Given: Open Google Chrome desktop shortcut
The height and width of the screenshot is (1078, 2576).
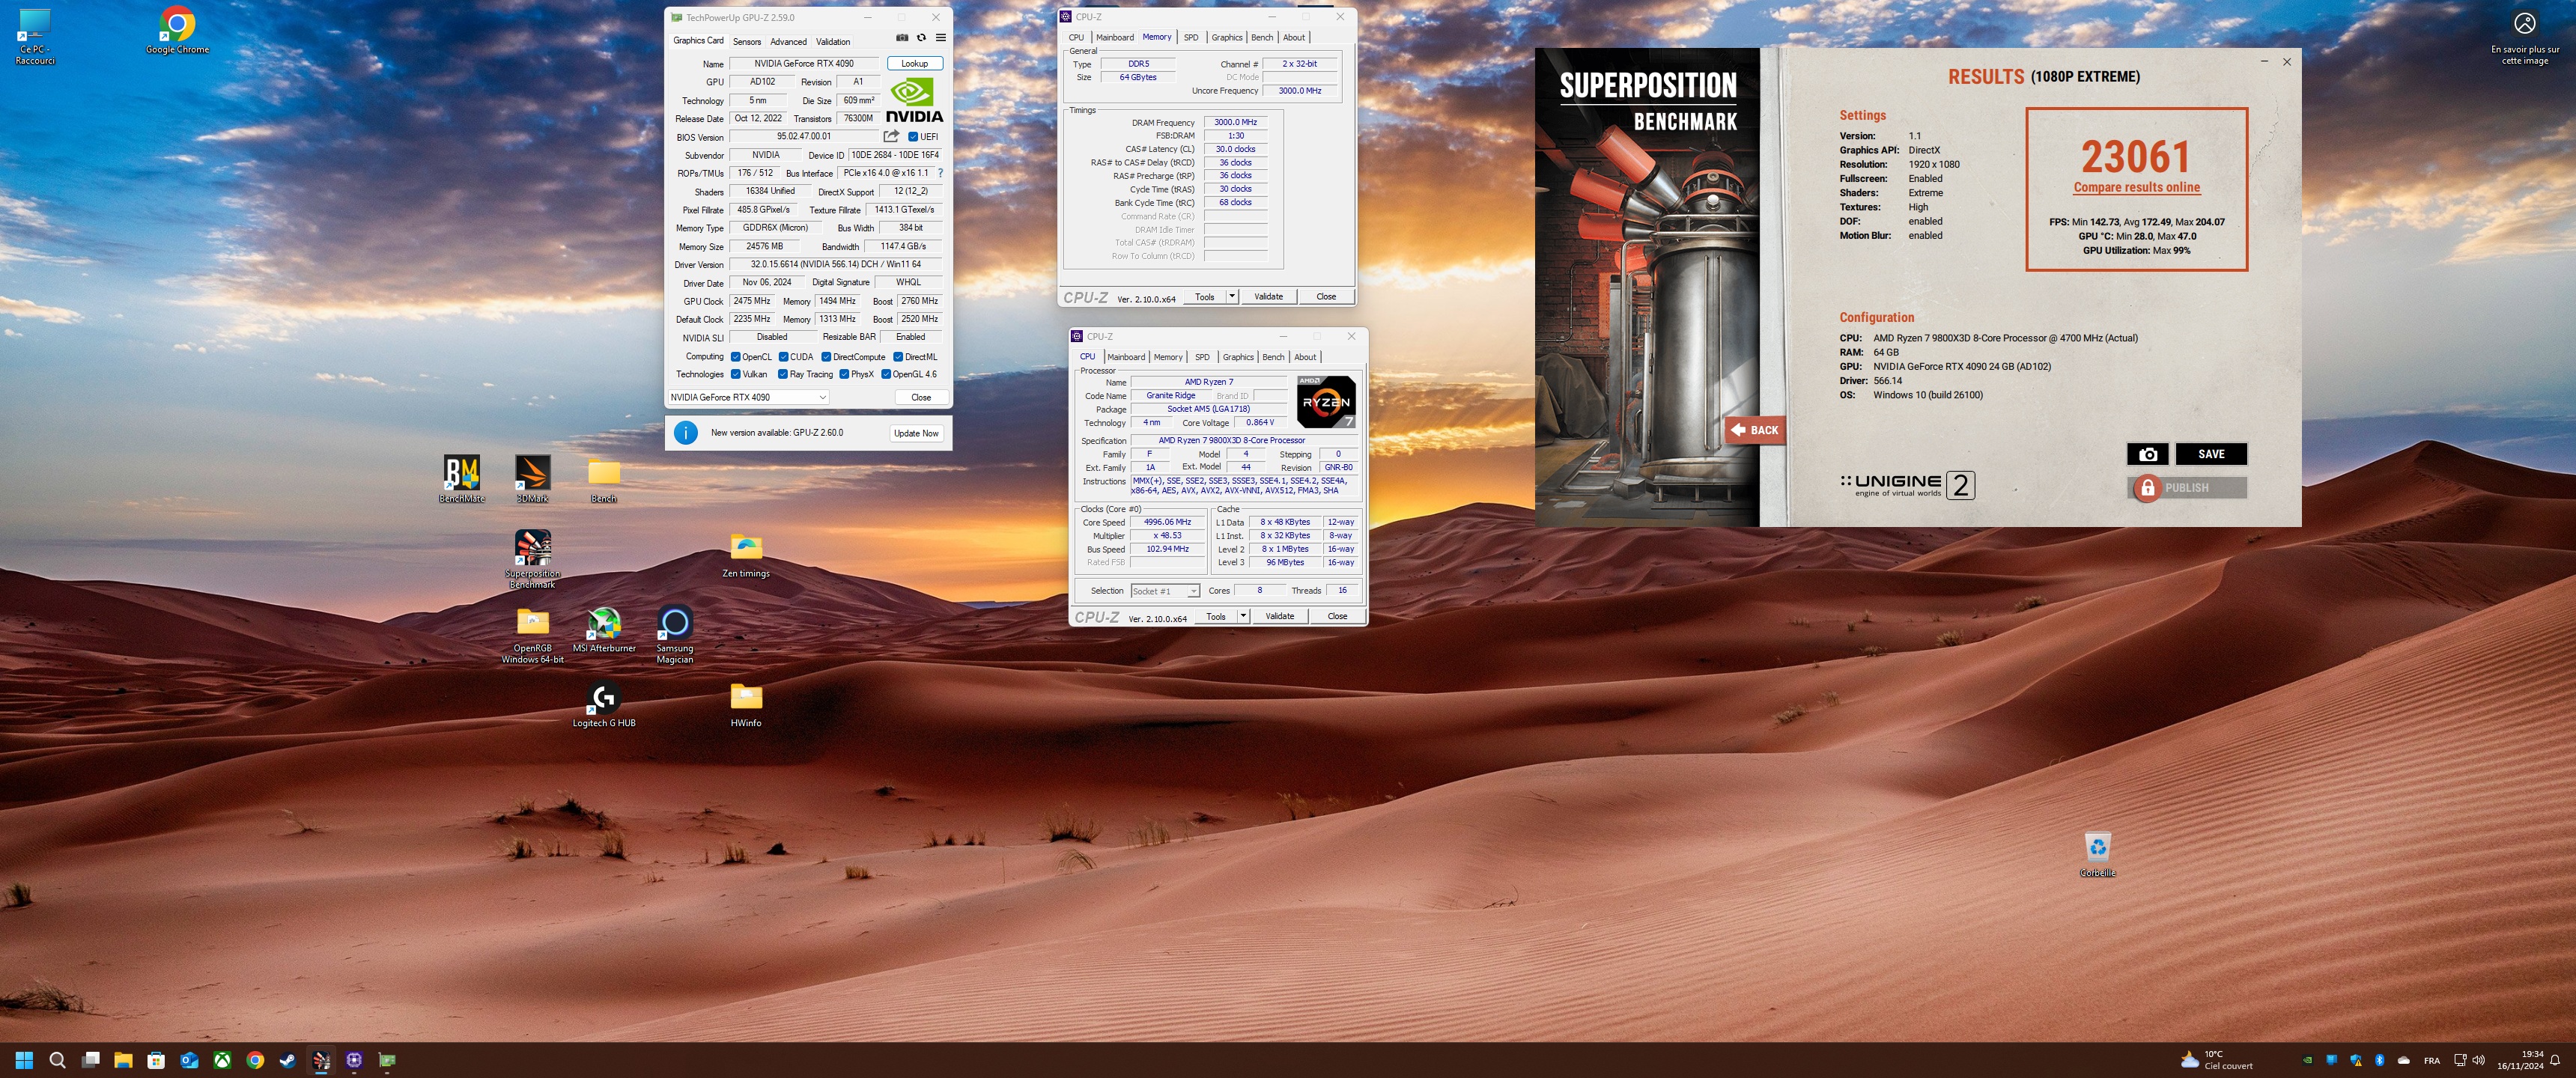Looking at the screenshot, I should (x=177, y=31).
